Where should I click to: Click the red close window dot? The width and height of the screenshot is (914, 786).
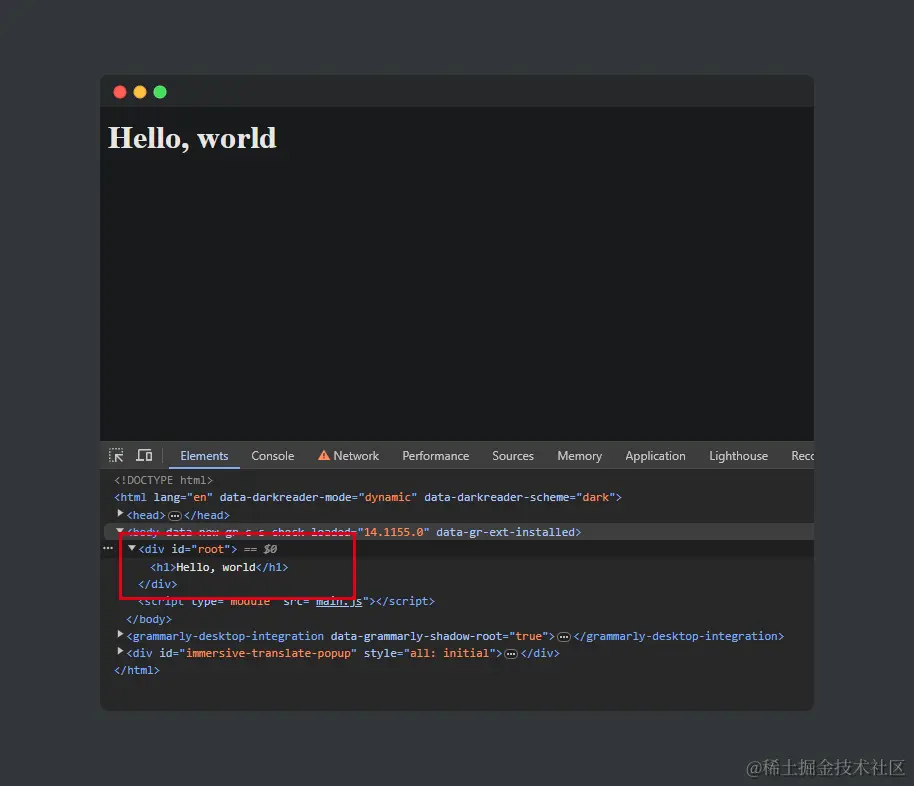(x=120, y=92)
